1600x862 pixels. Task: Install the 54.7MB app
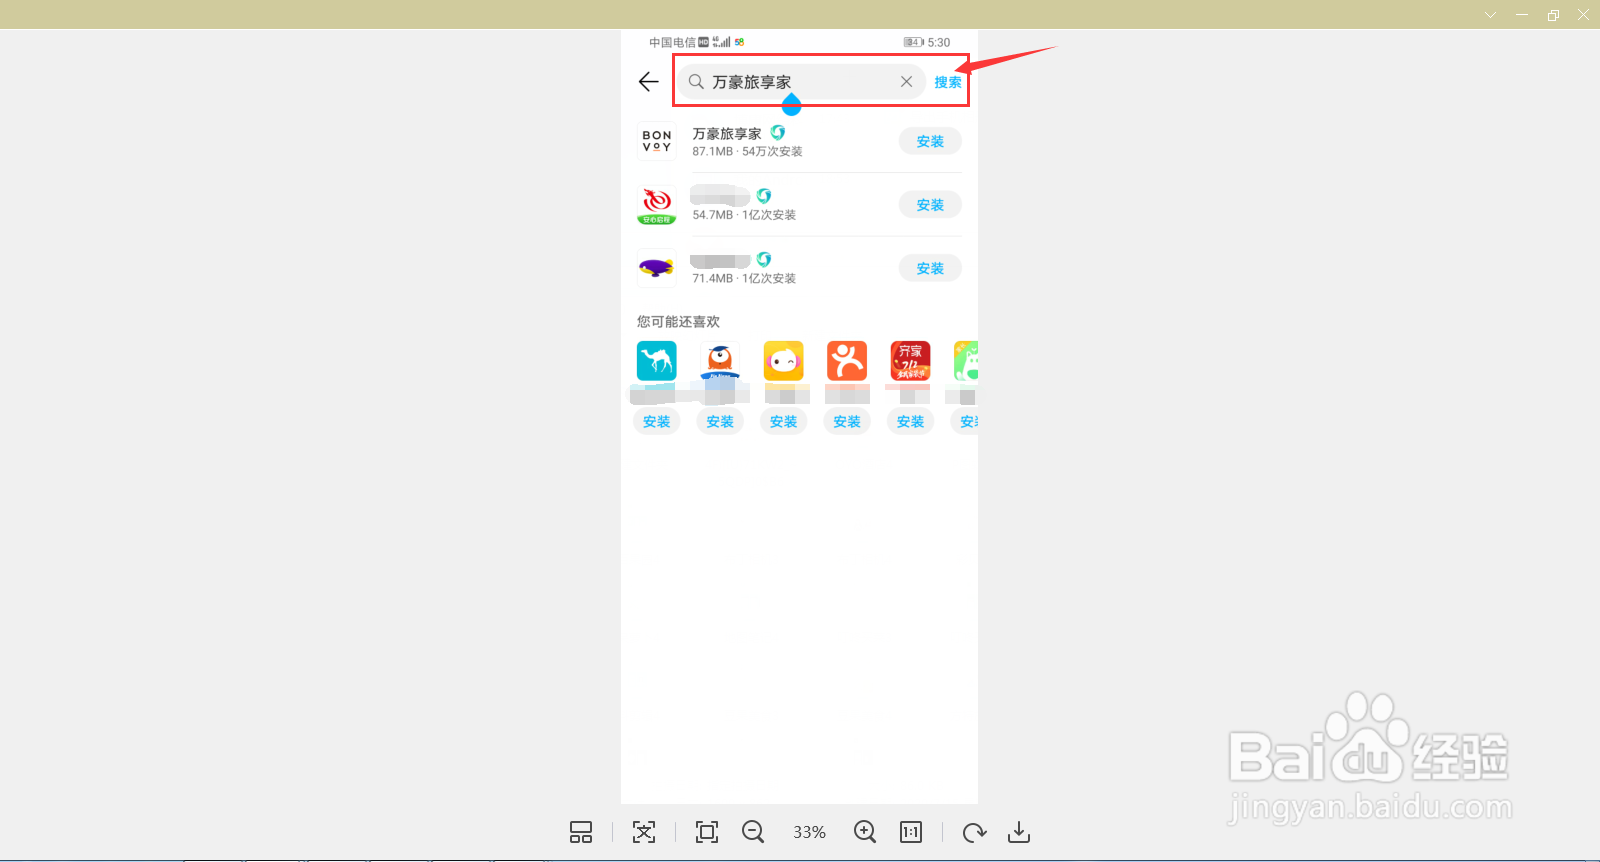pyautogui.click(x=930, y=205)
